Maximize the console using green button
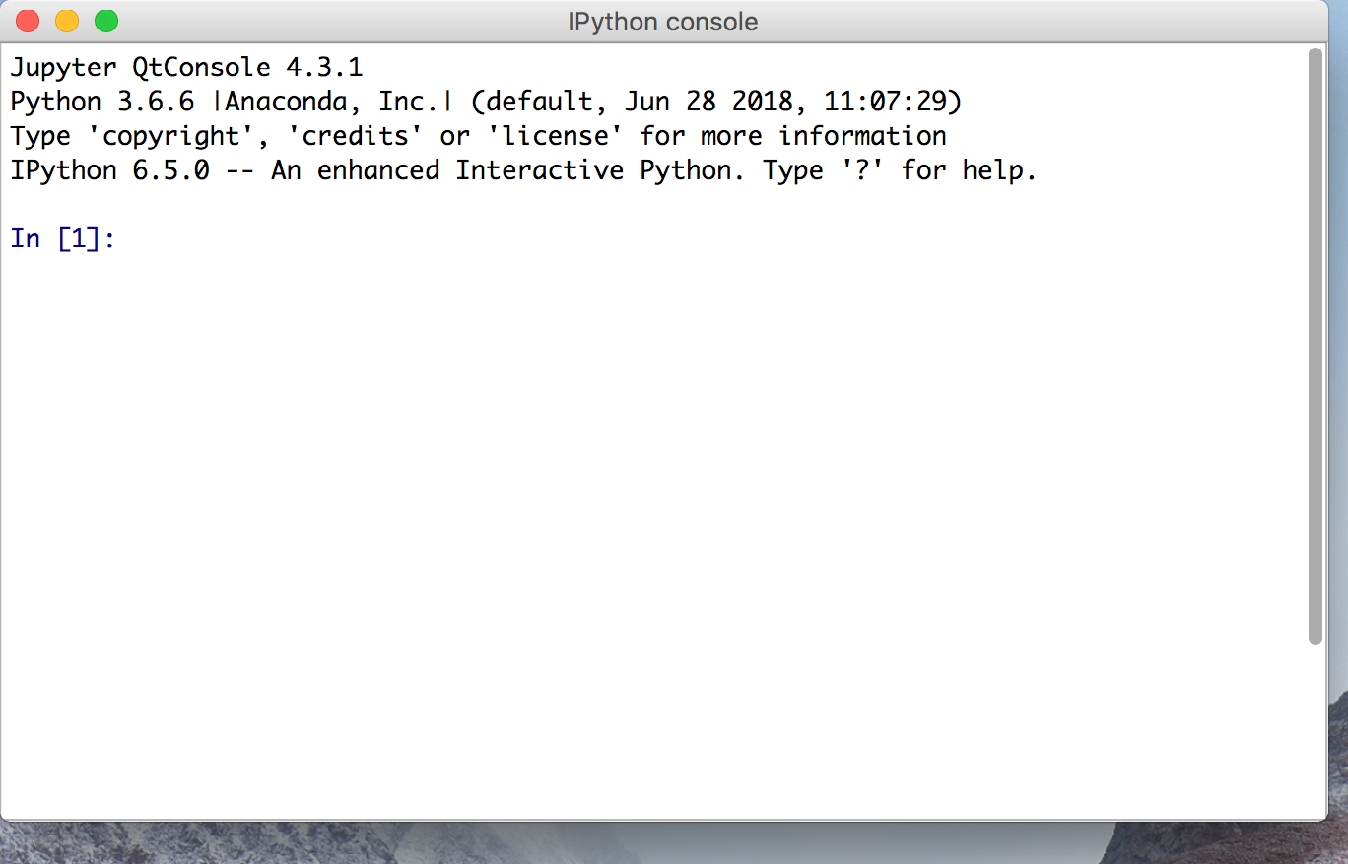 106,21
